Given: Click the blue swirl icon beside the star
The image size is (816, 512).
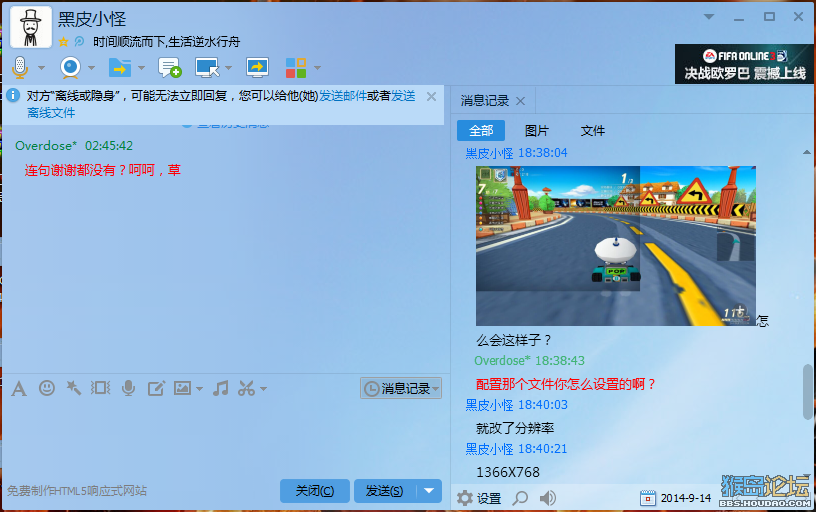Looking at the screenshot, I should [79, 41].
